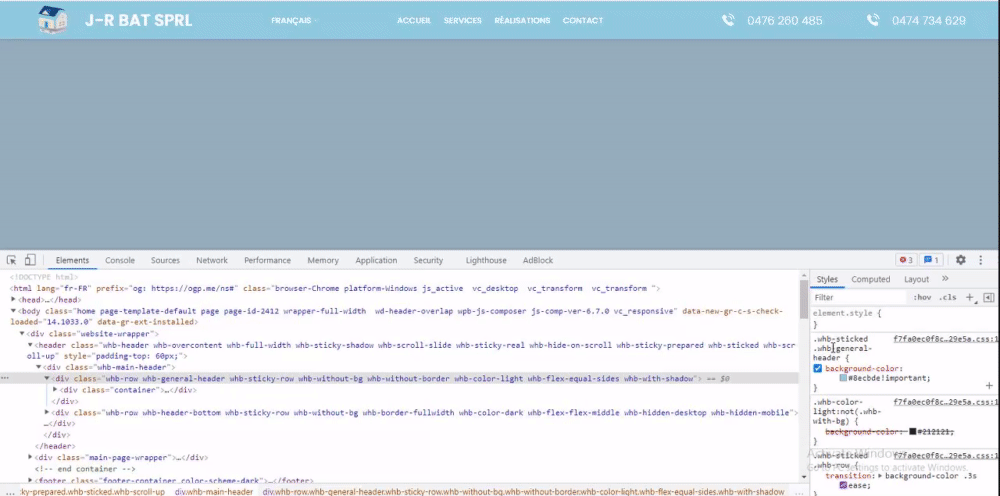
Task: Collapse the header whb-header node
Action: [30, 345]
